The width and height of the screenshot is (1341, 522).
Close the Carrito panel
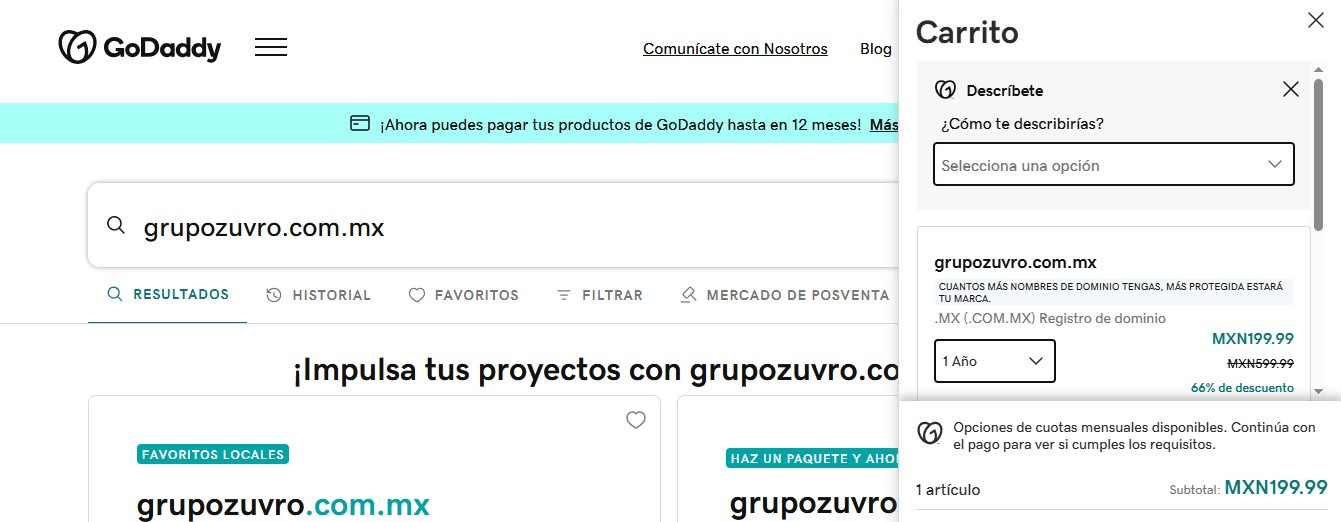1316,20
